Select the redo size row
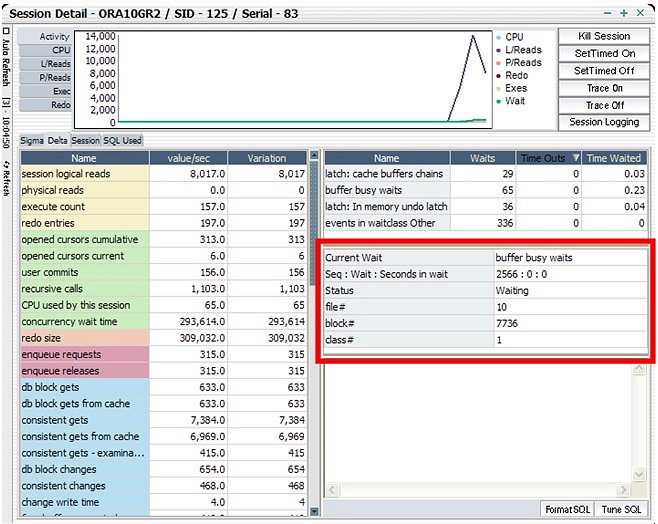Image resolution: width=658 pixels, height=524 pixels. point(164,338)
